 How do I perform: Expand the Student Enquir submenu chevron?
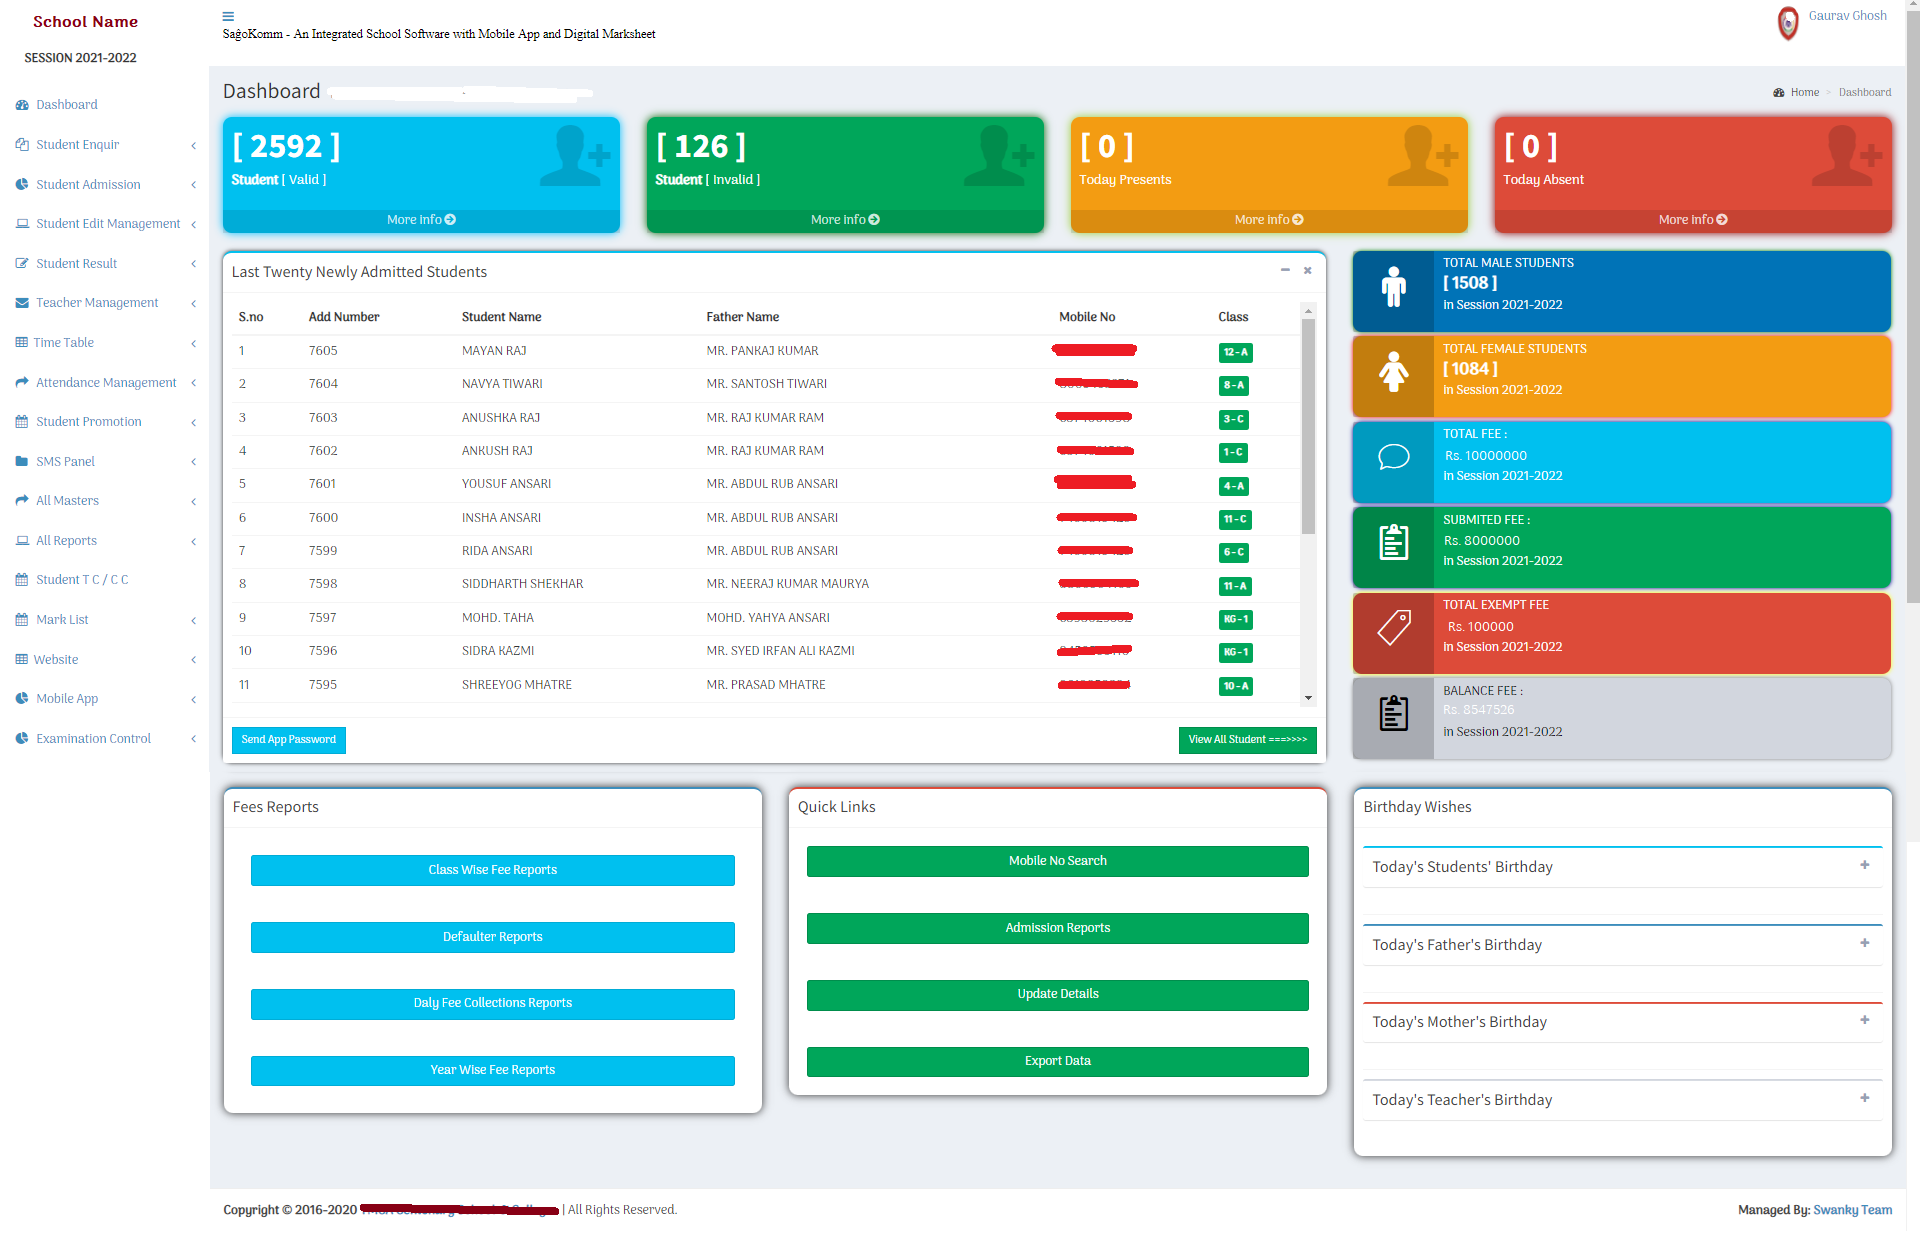pyautogui.click(x=193, y=146)
